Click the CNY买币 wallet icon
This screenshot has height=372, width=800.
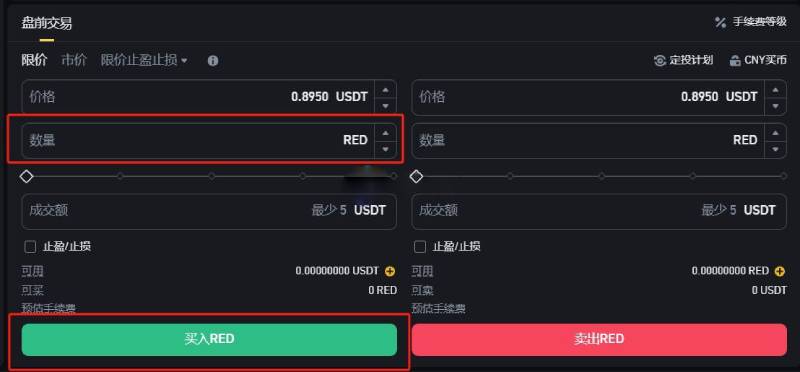(x=735, y=61)
